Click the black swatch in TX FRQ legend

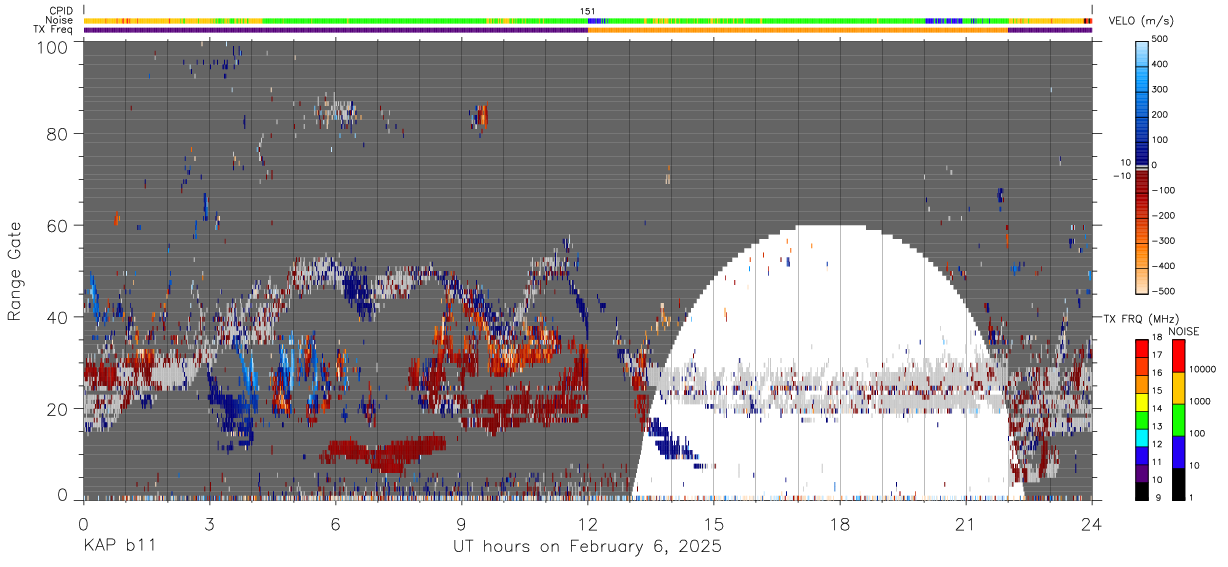click(x=1142, y=491)
